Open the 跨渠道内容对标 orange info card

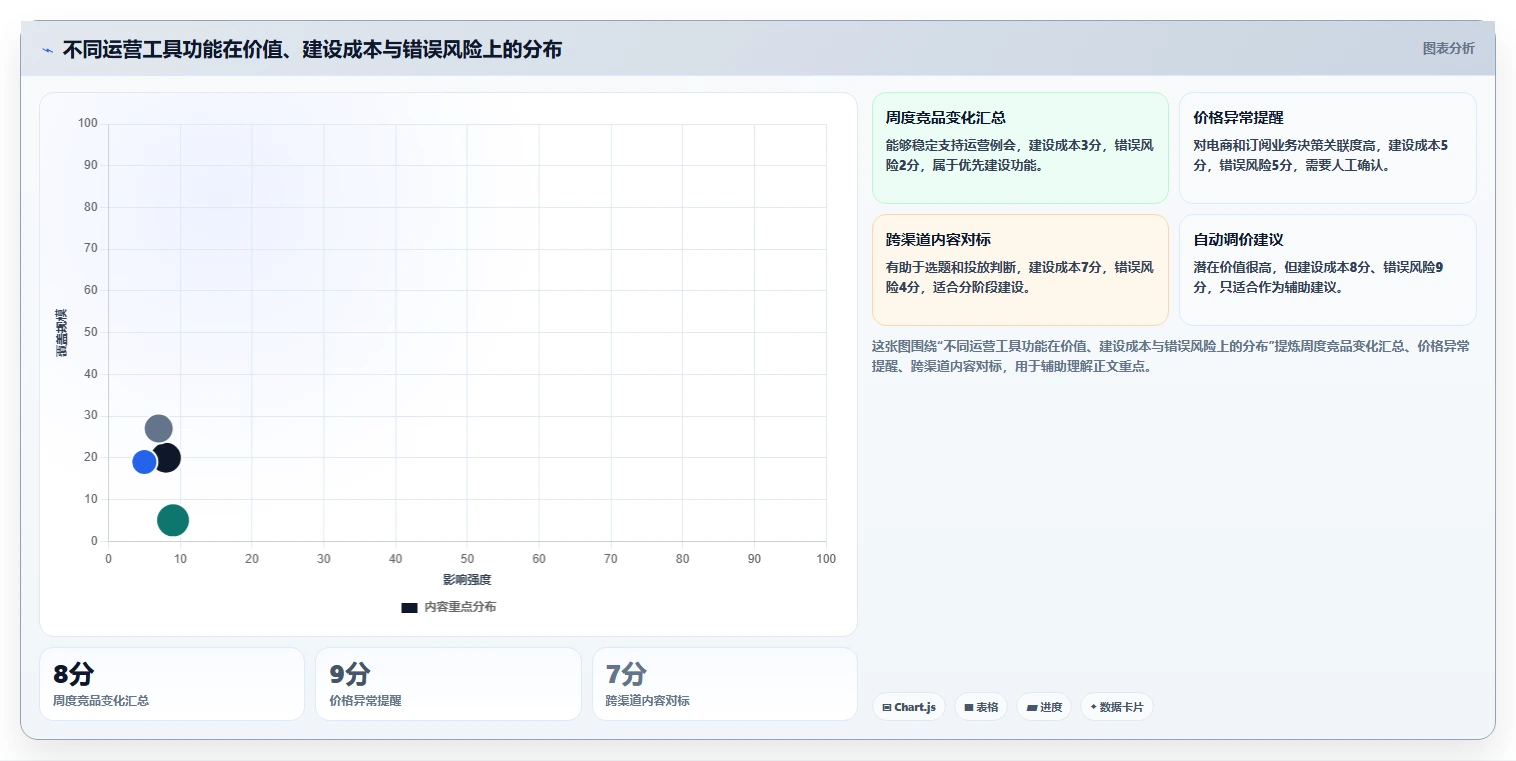tap(1020, 270)
